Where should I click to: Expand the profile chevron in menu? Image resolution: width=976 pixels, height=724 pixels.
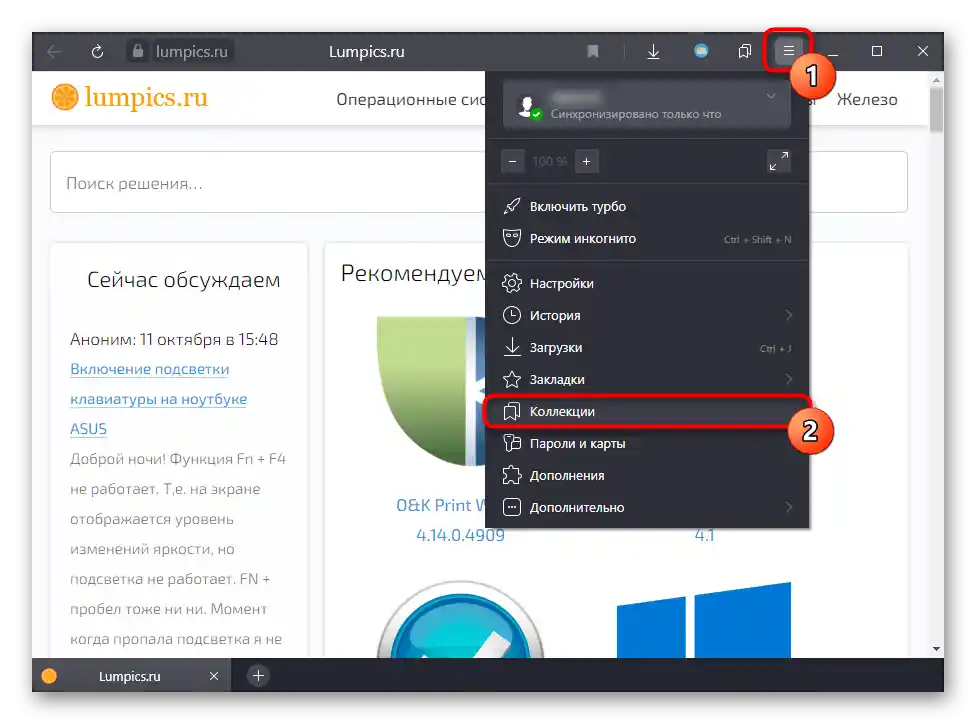click(x=771, y=96)
